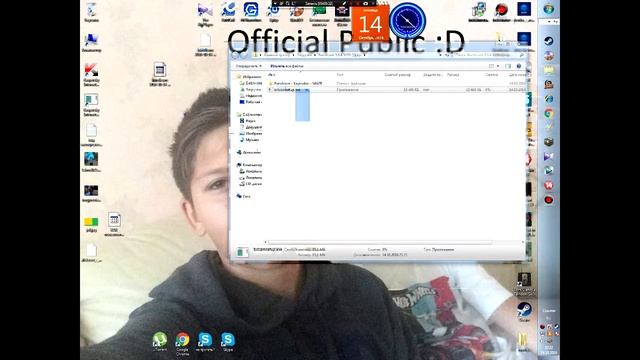The width and height of the screenshot is (640, 360).
Task: Open Internet Explorer from the taskbar
Action: [549, 99]
